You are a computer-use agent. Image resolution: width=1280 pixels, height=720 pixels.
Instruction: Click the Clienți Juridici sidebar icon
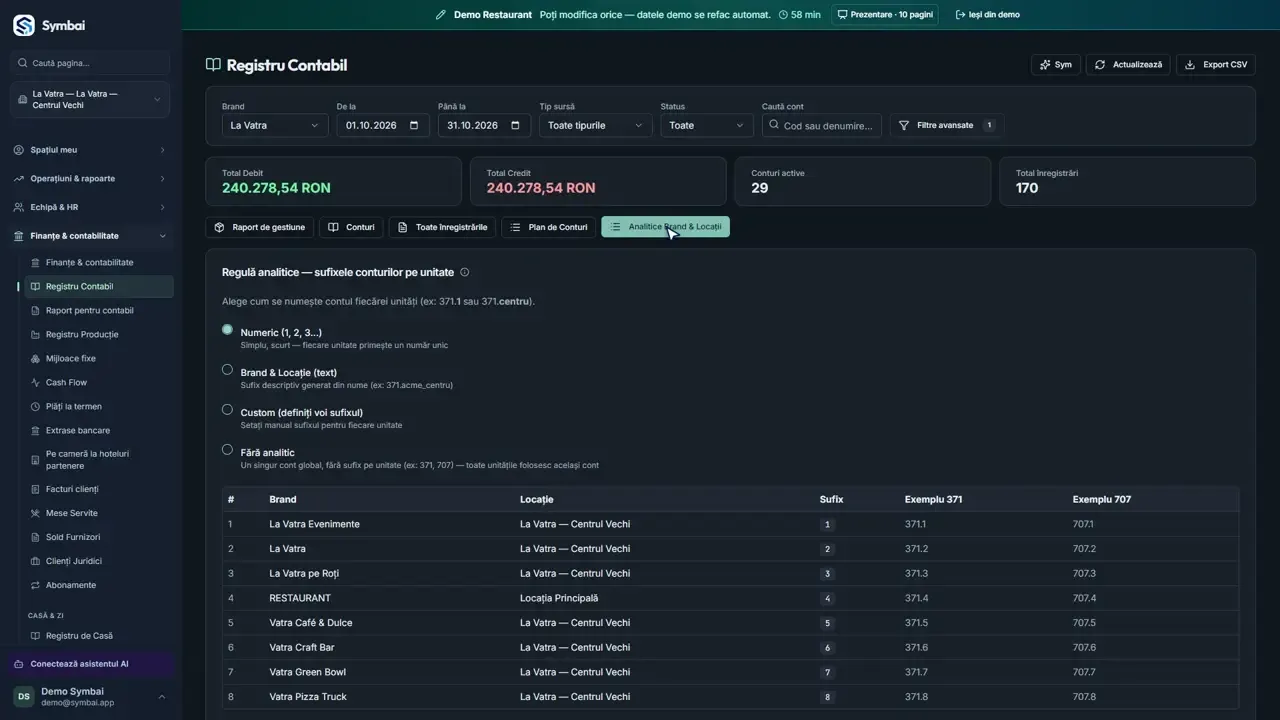(36, 562)
